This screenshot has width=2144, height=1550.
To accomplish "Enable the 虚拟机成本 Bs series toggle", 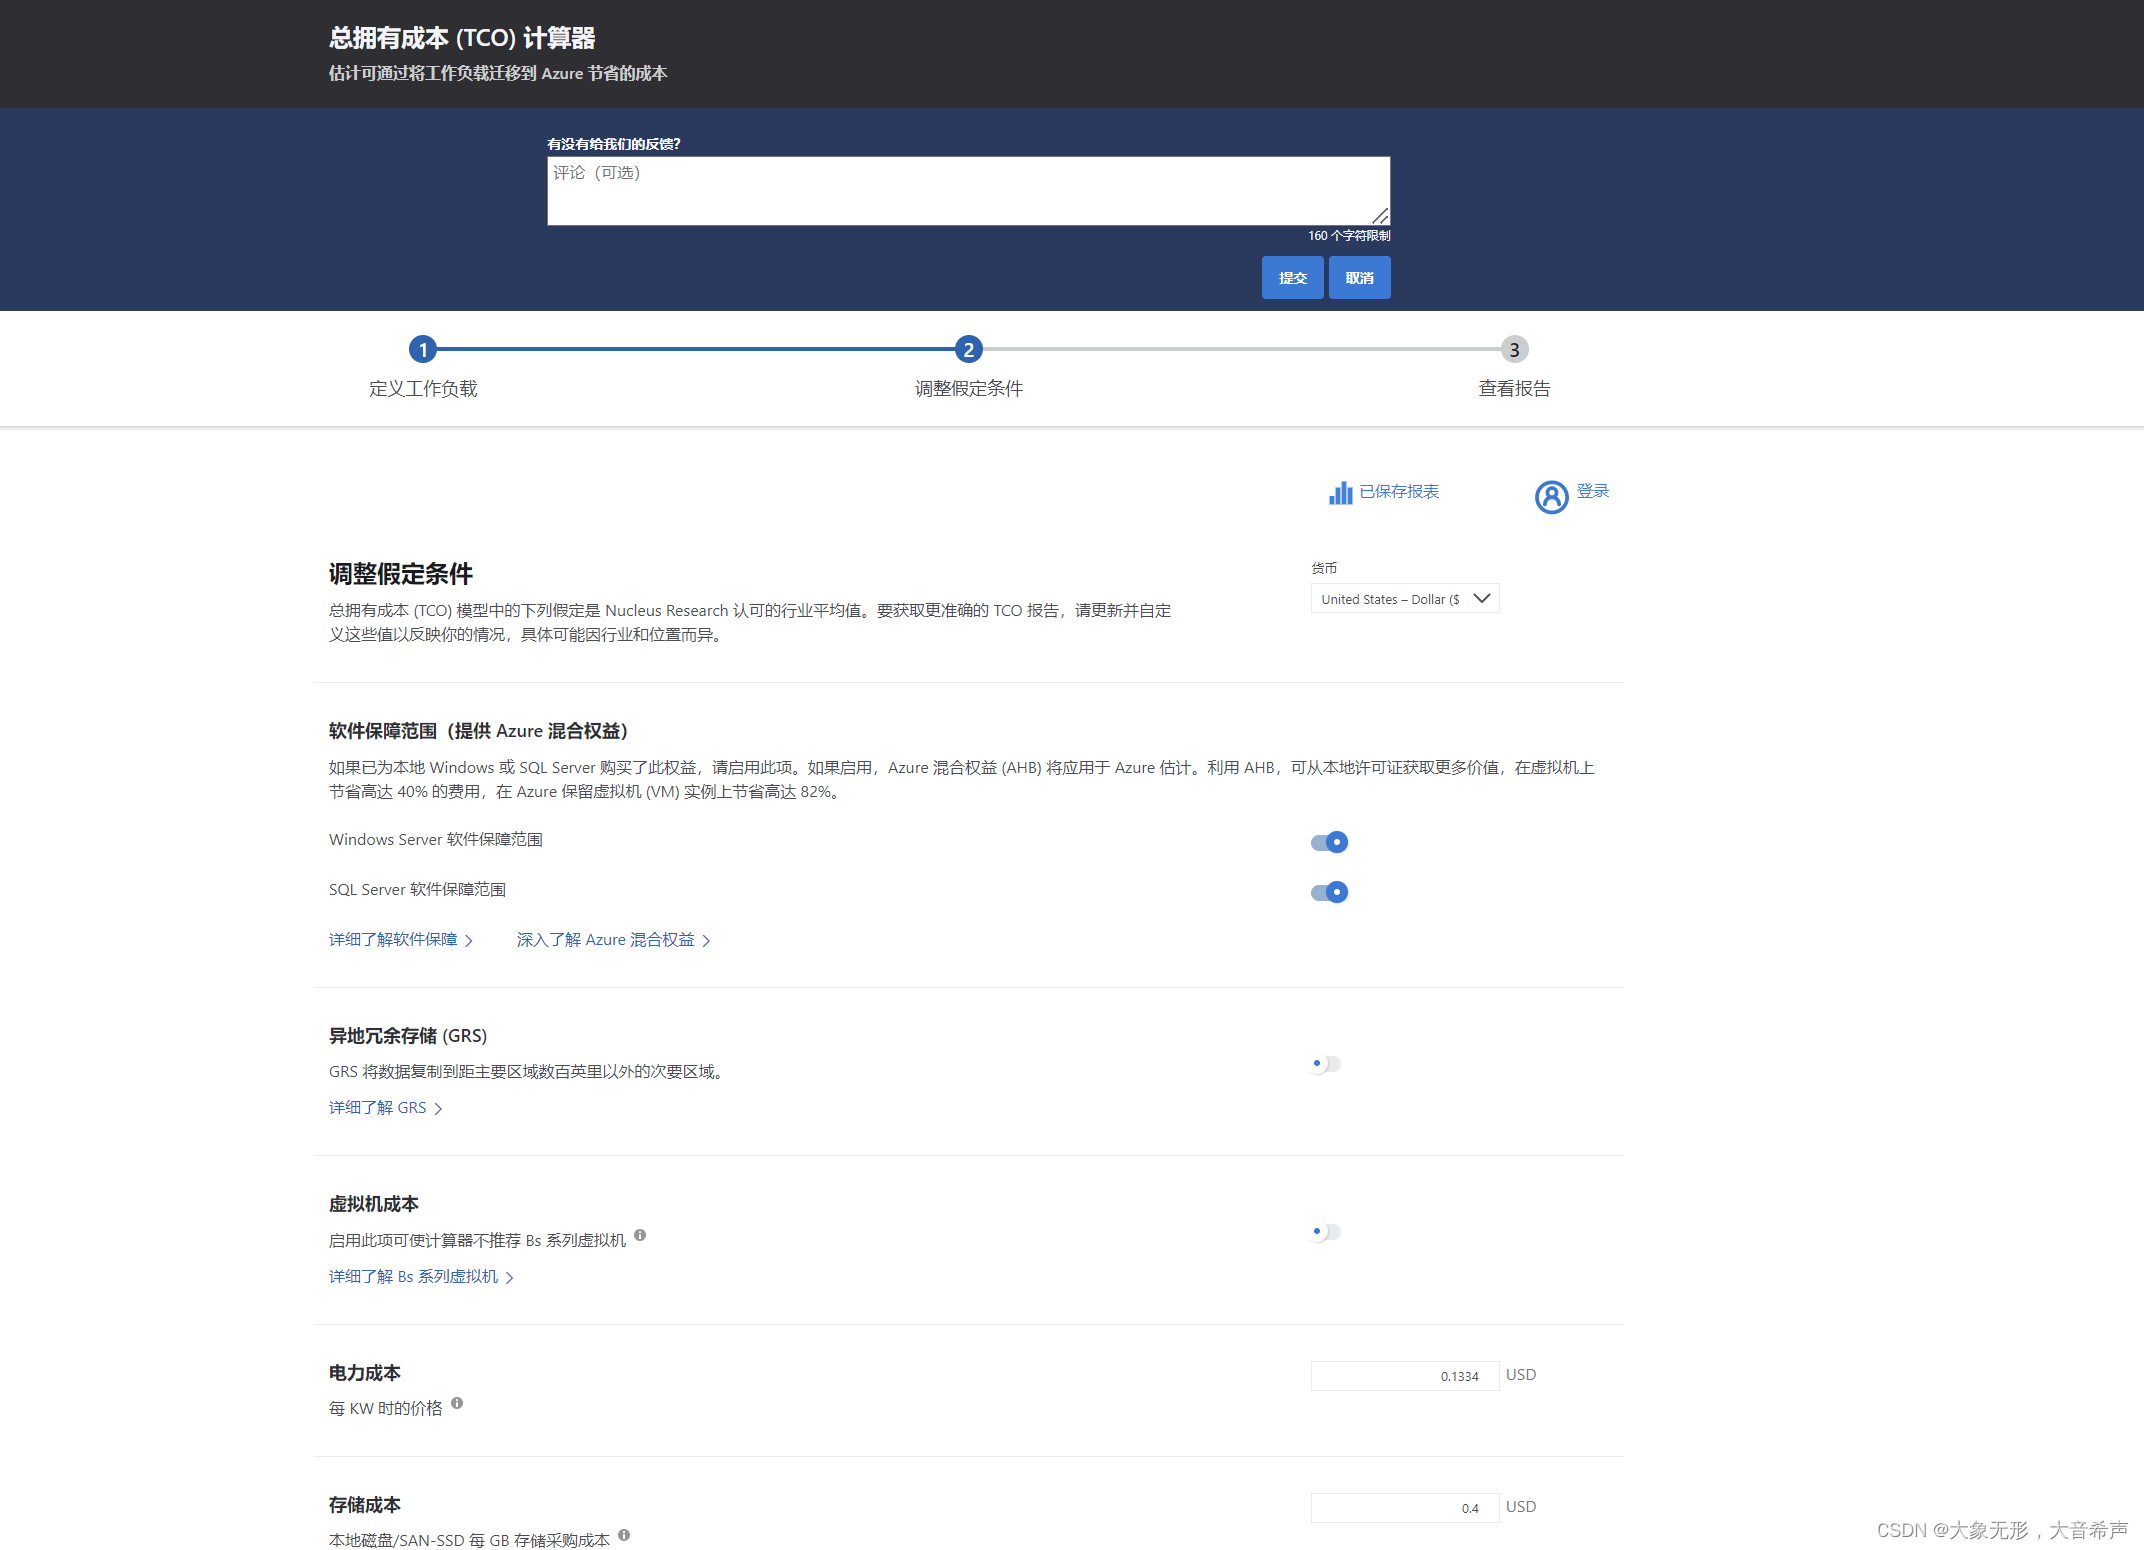I will pyautogui.click(x=1325, y=1232).
